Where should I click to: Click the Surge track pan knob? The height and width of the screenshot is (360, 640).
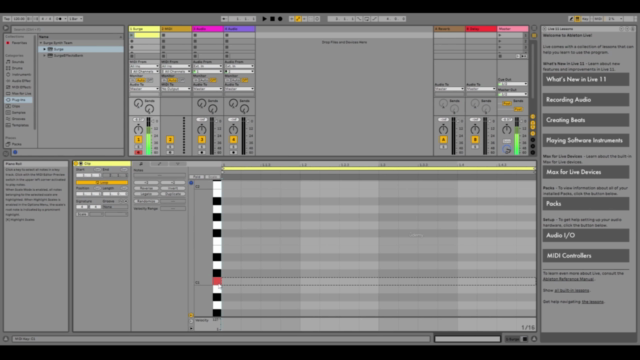tap(138, 130)
